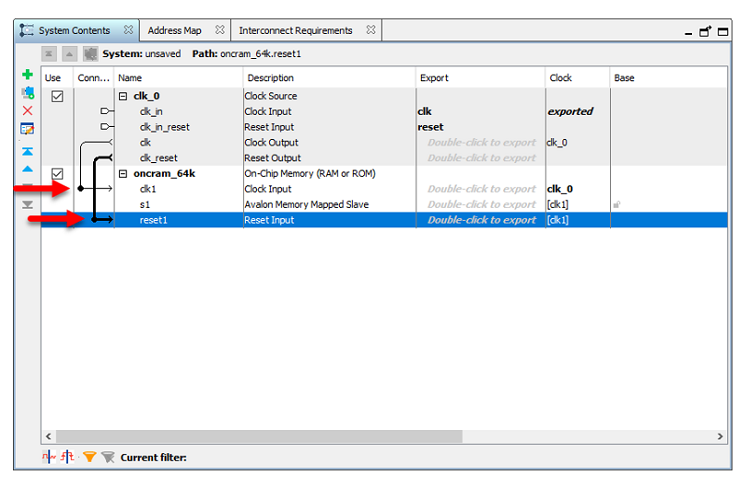This screenshot has width=750, height=487.
Task: Click the move to top arrow icon
Action: coord(28,152)
